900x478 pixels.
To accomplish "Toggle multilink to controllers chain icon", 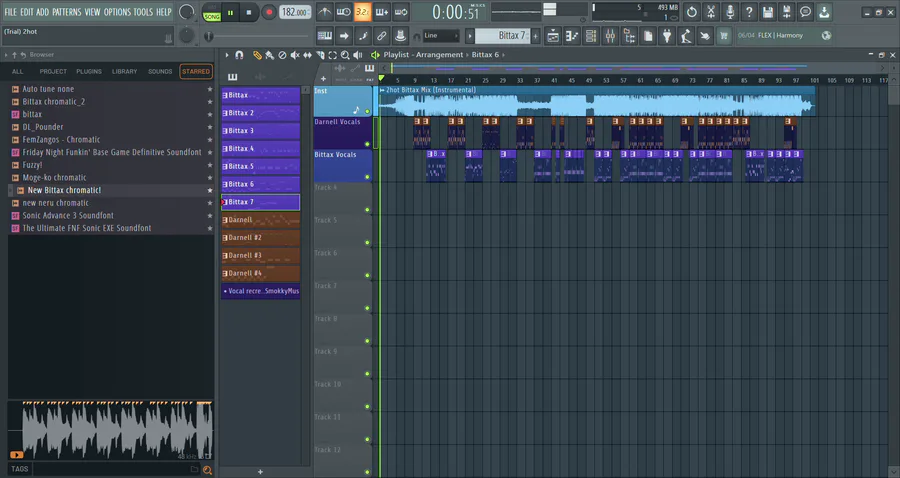I will pyautogui.click(x=382, y=36).
